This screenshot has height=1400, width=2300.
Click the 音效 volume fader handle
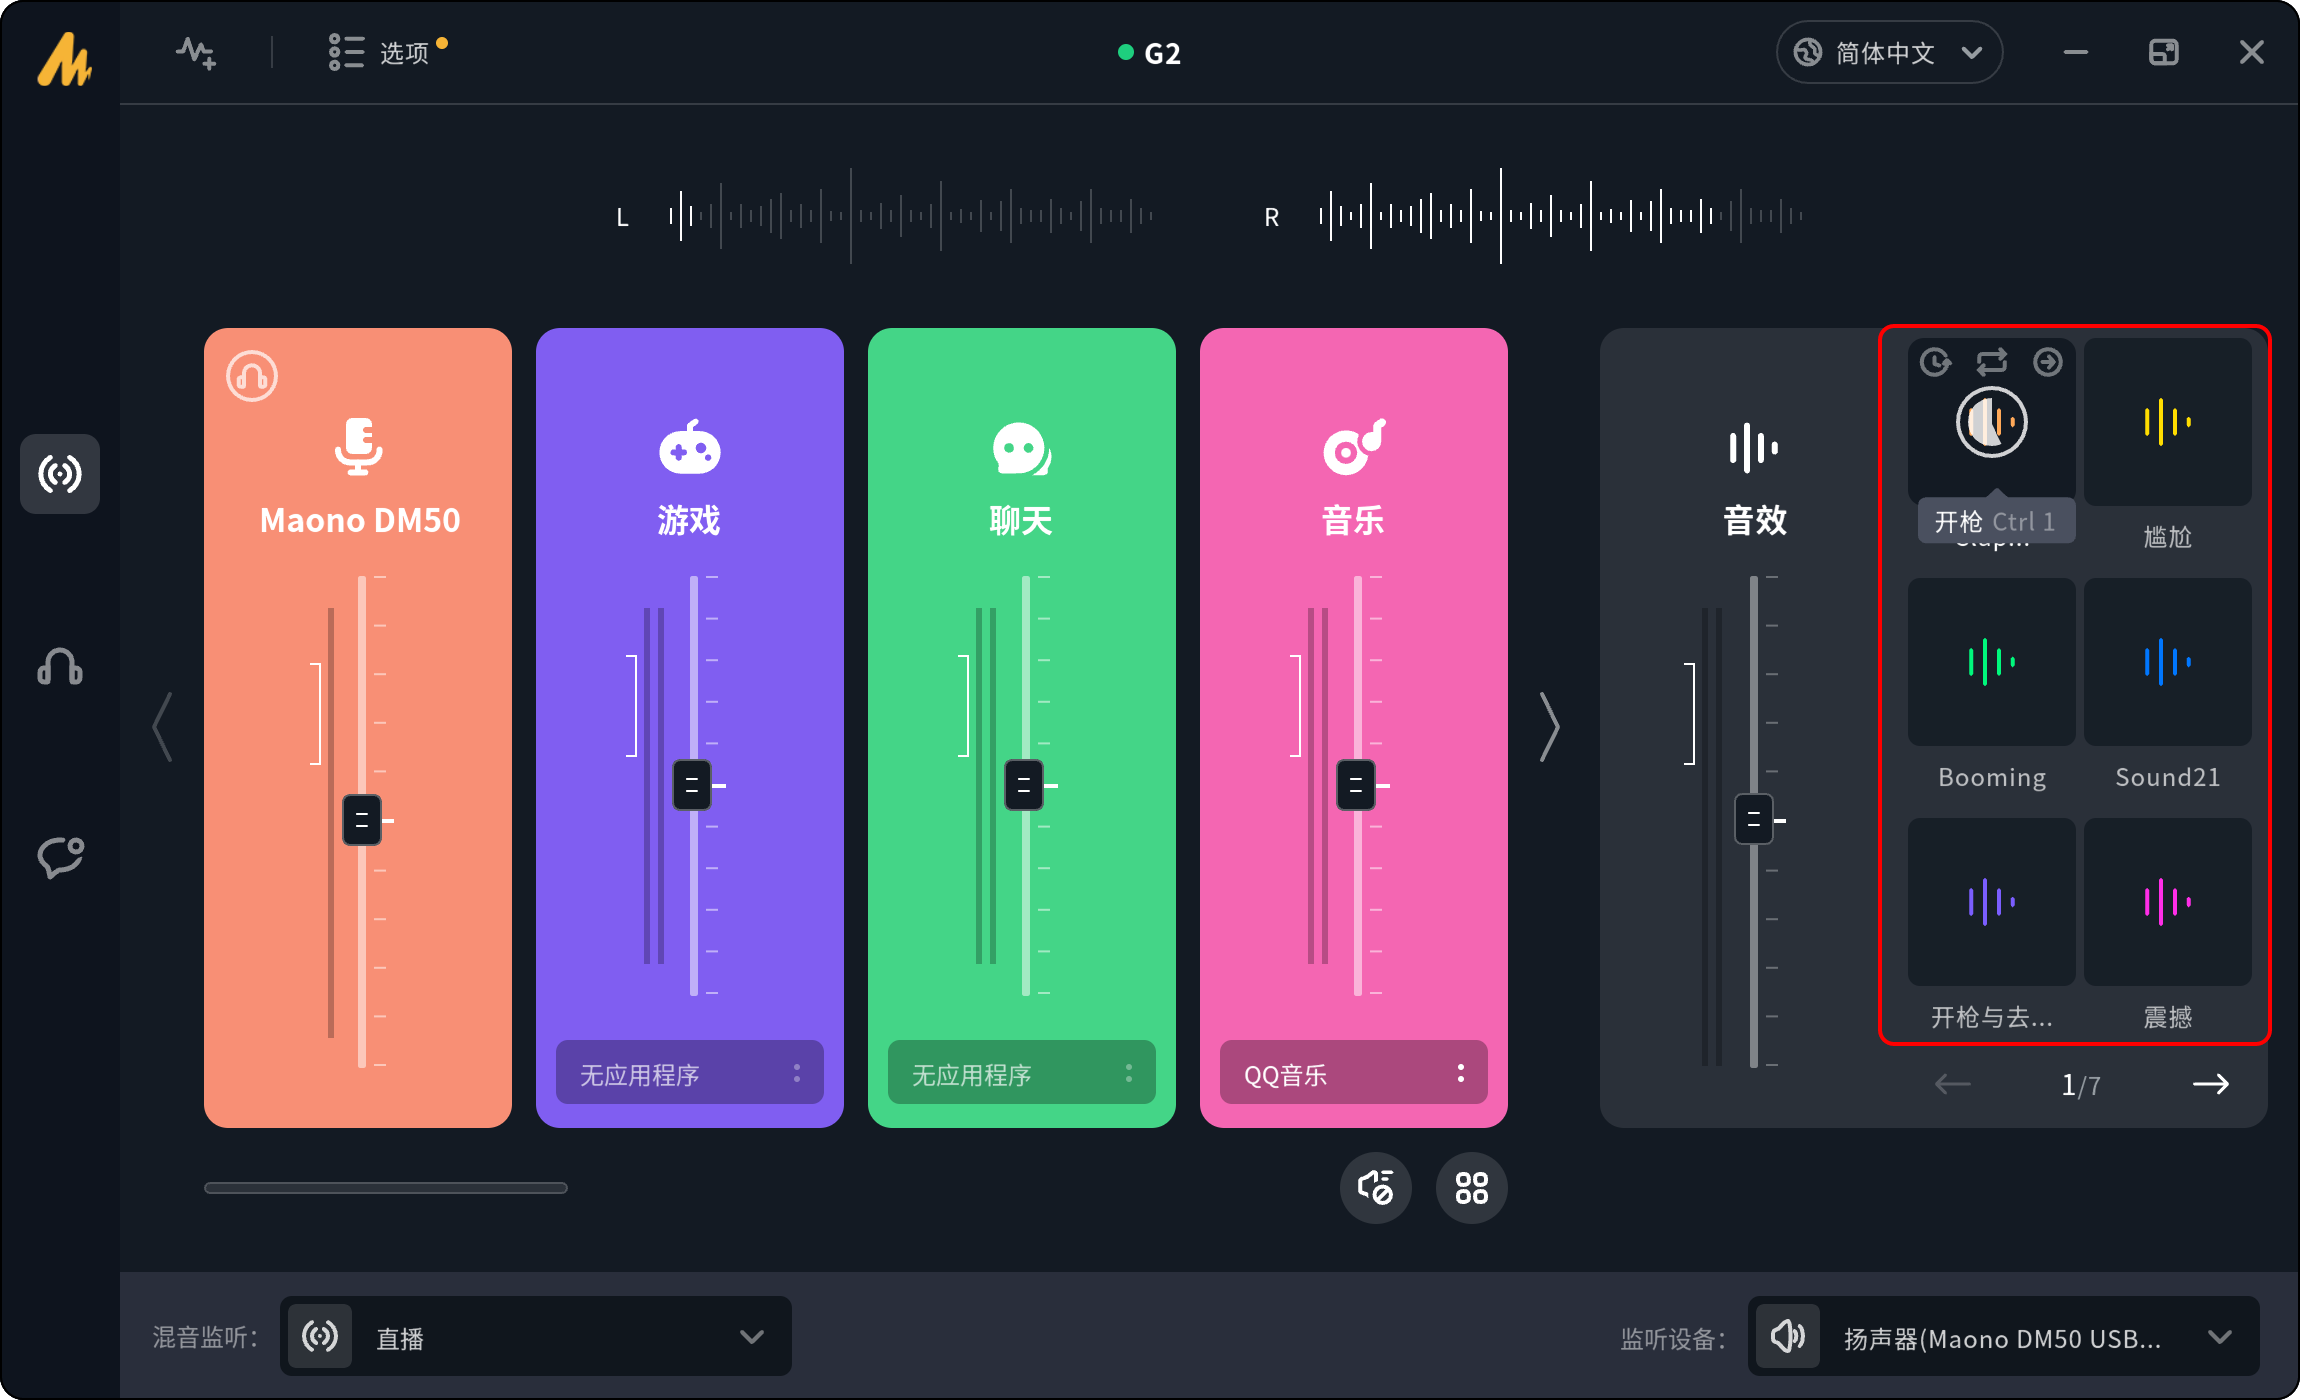pyautogui.click(x=1753, y=820)
